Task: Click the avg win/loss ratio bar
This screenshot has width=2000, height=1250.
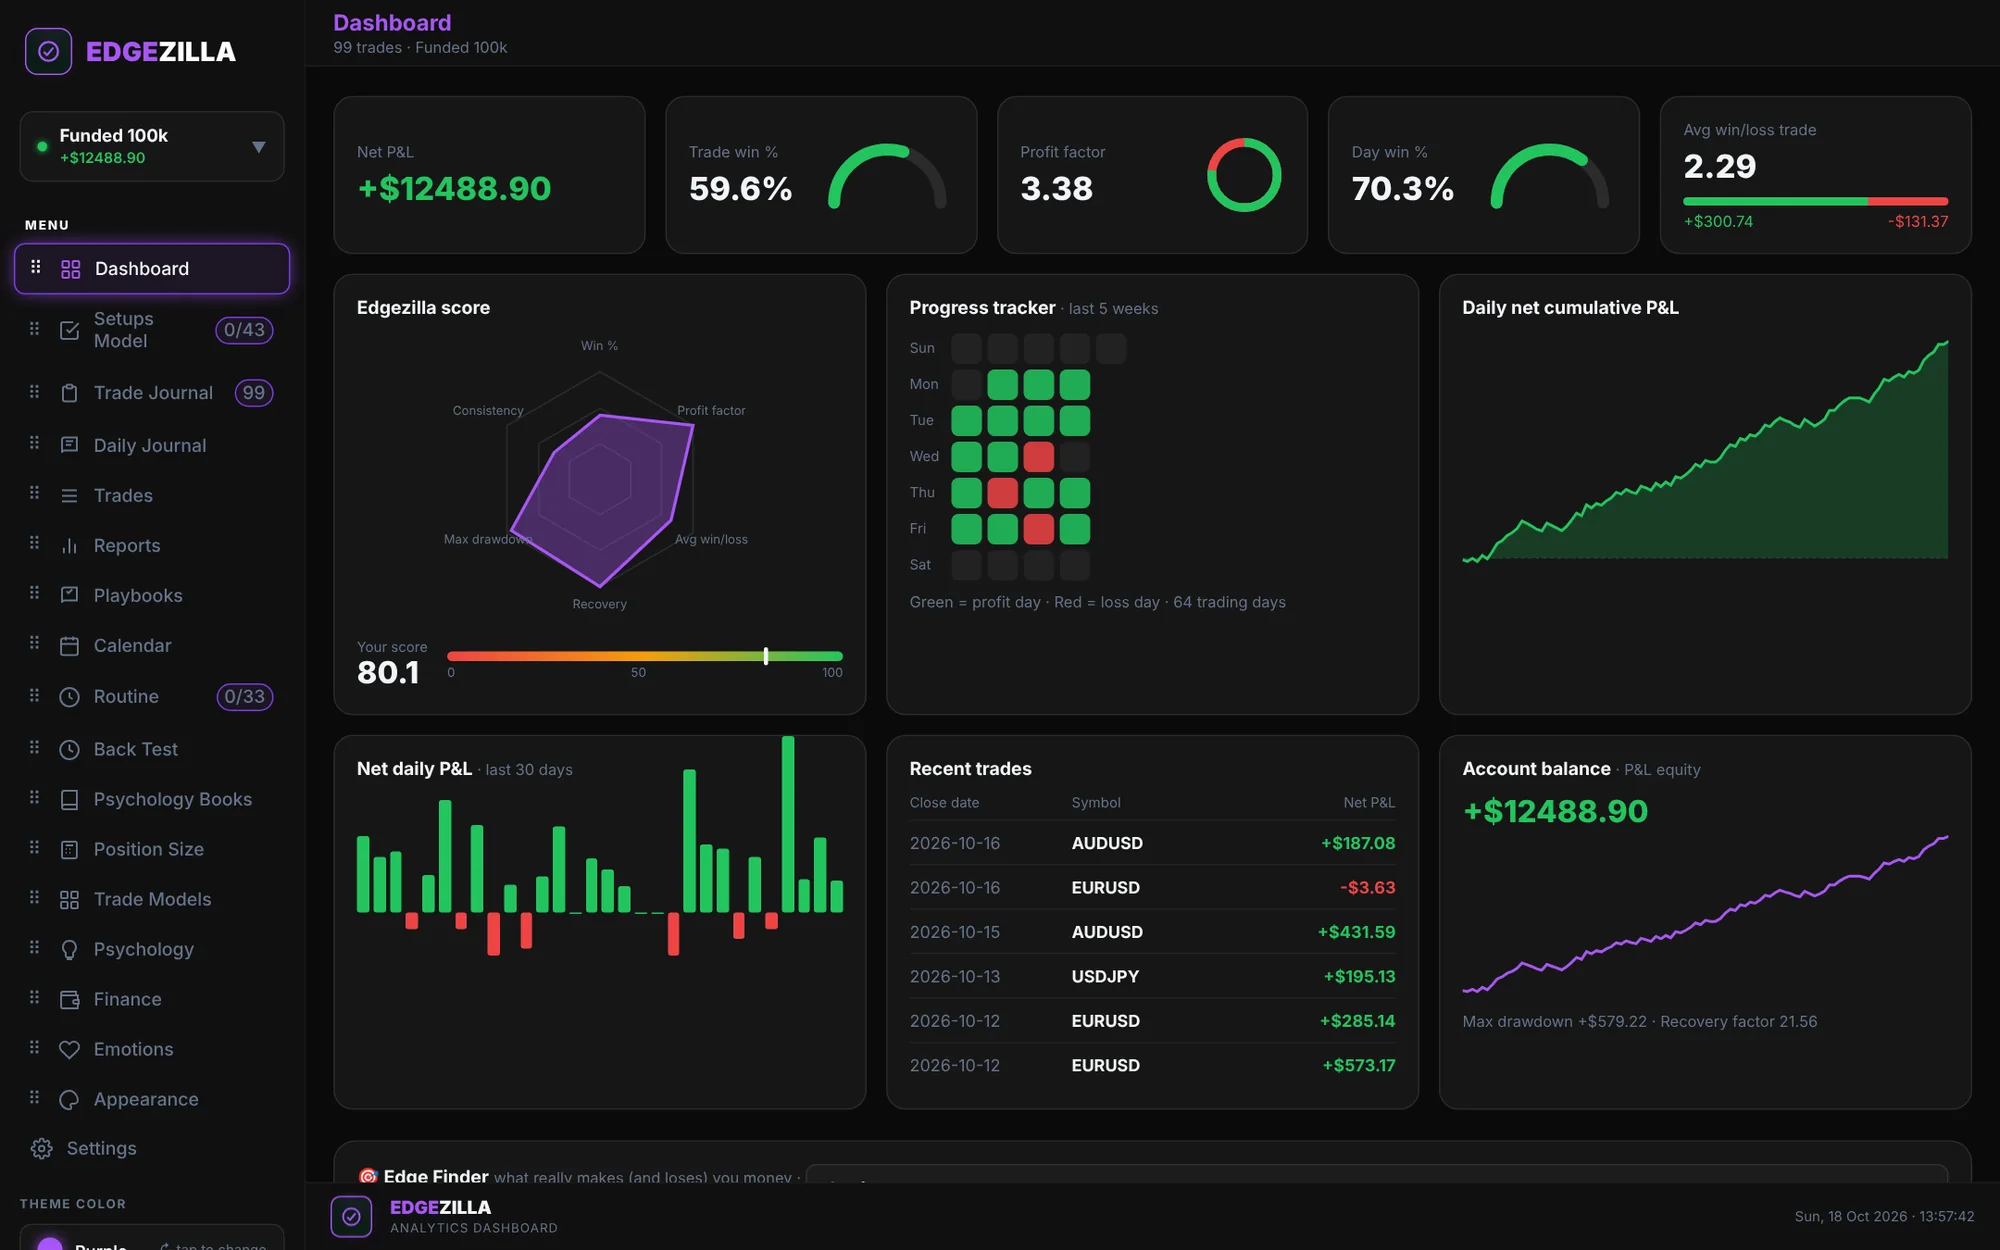Action: (x=1815, y=201)
